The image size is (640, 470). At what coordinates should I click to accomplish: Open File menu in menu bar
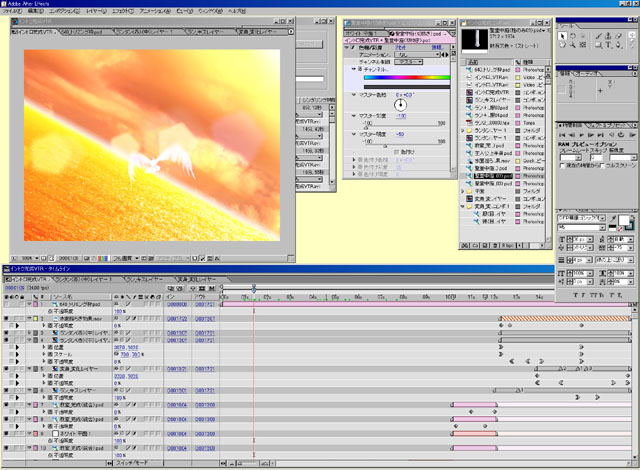[x=12, y=11]
